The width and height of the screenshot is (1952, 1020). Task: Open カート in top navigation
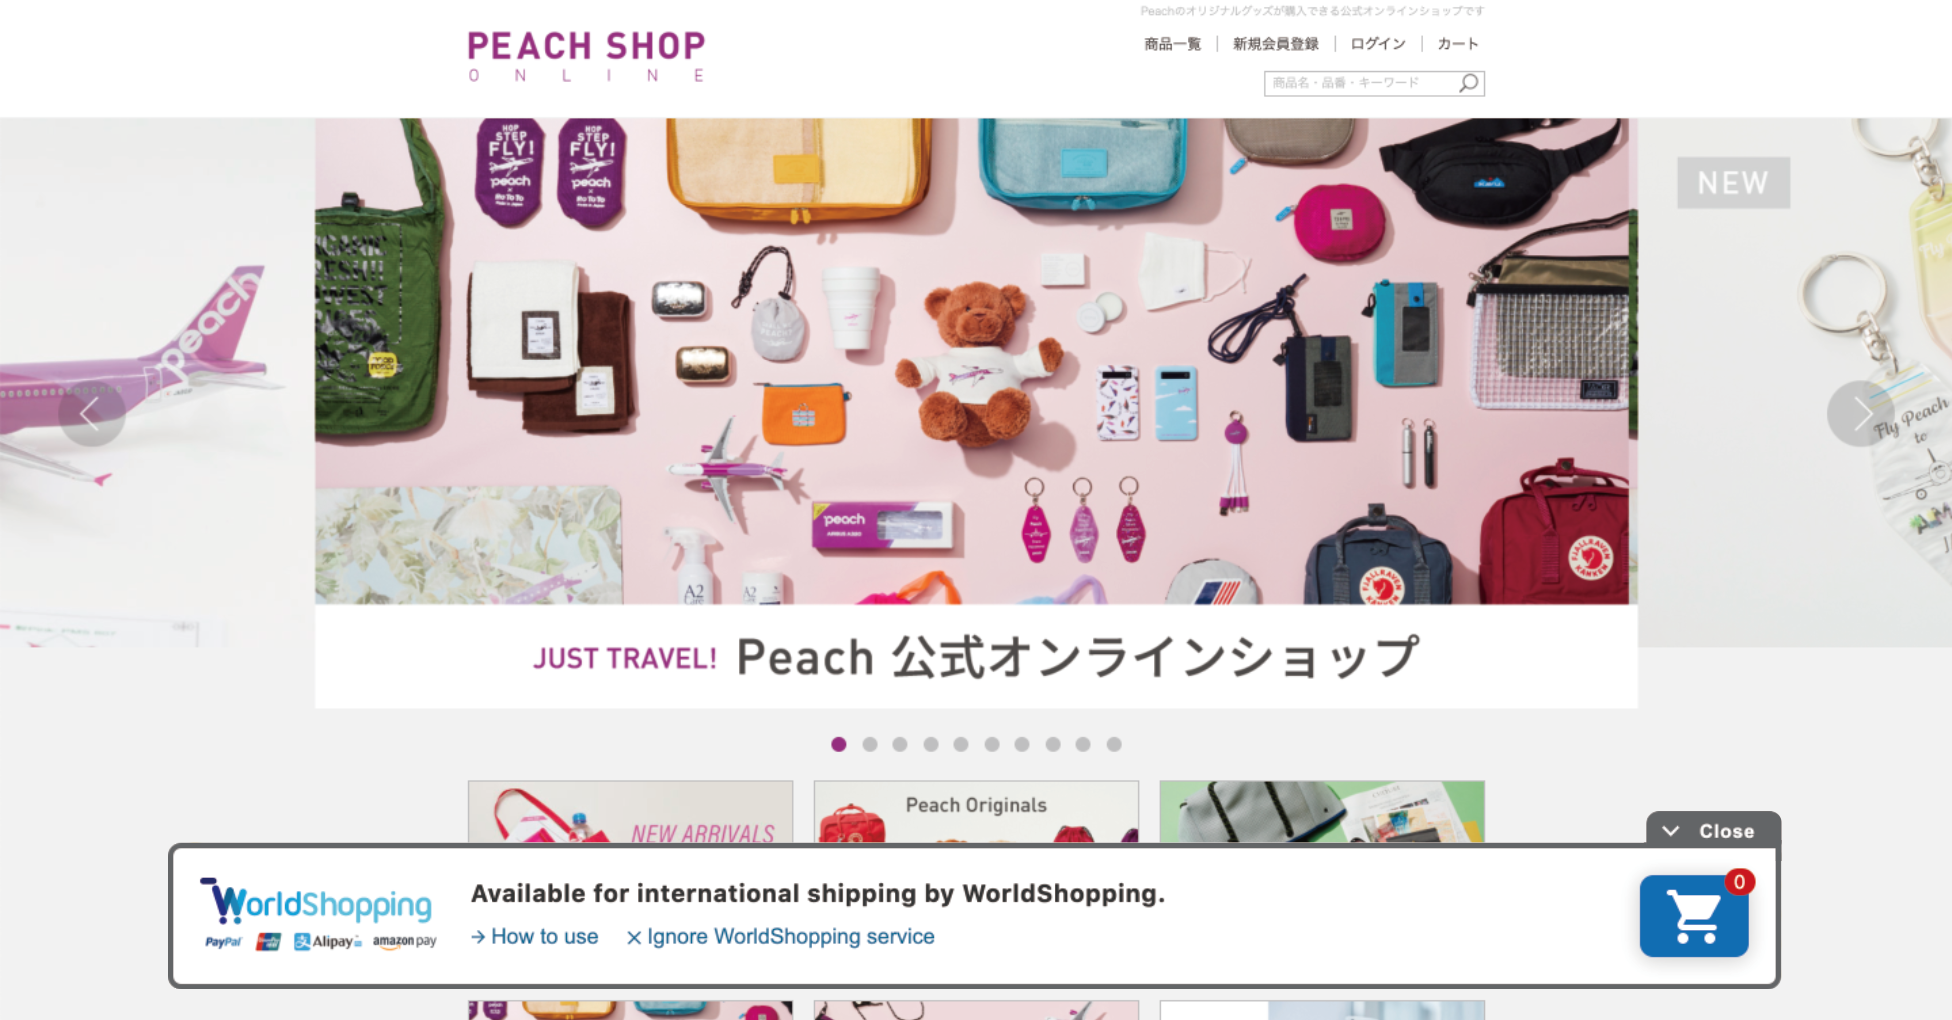(1457, 44)
